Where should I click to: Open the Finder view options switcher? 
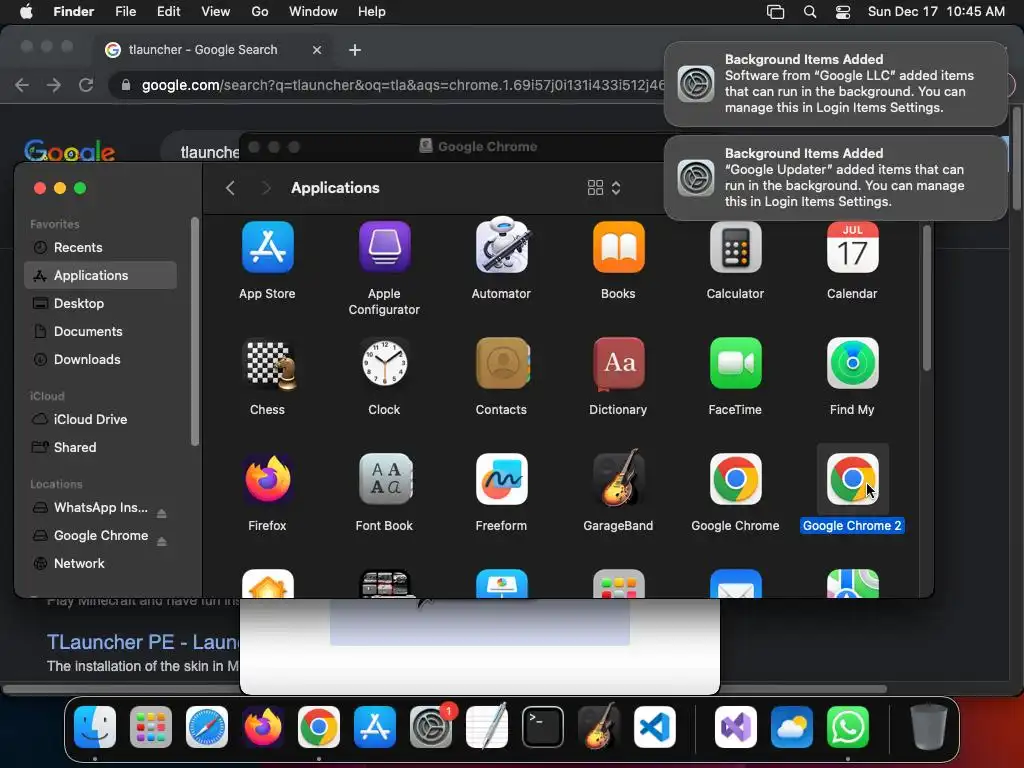click(603, 188)
